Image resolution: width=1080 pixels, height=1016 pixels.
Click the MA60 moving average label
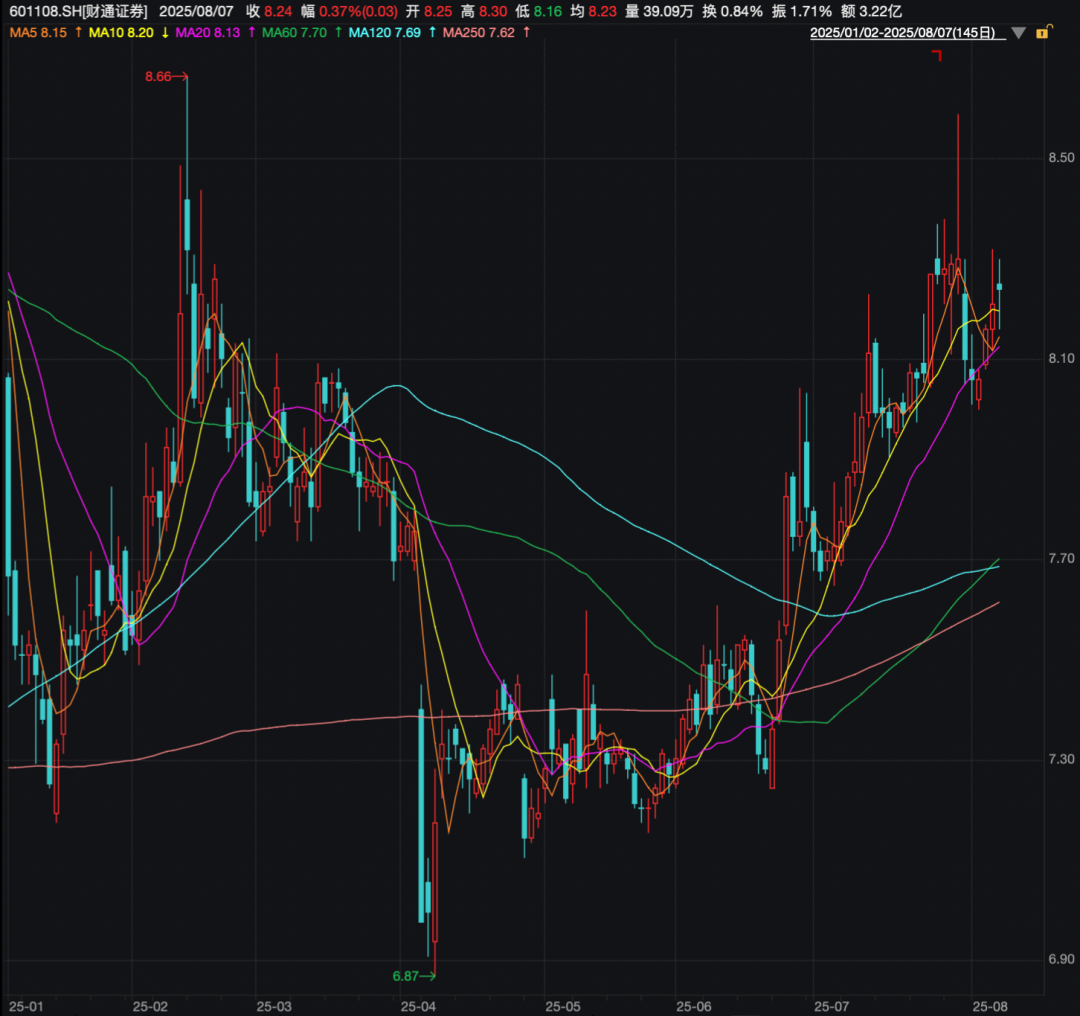click(x=291, y=33)
